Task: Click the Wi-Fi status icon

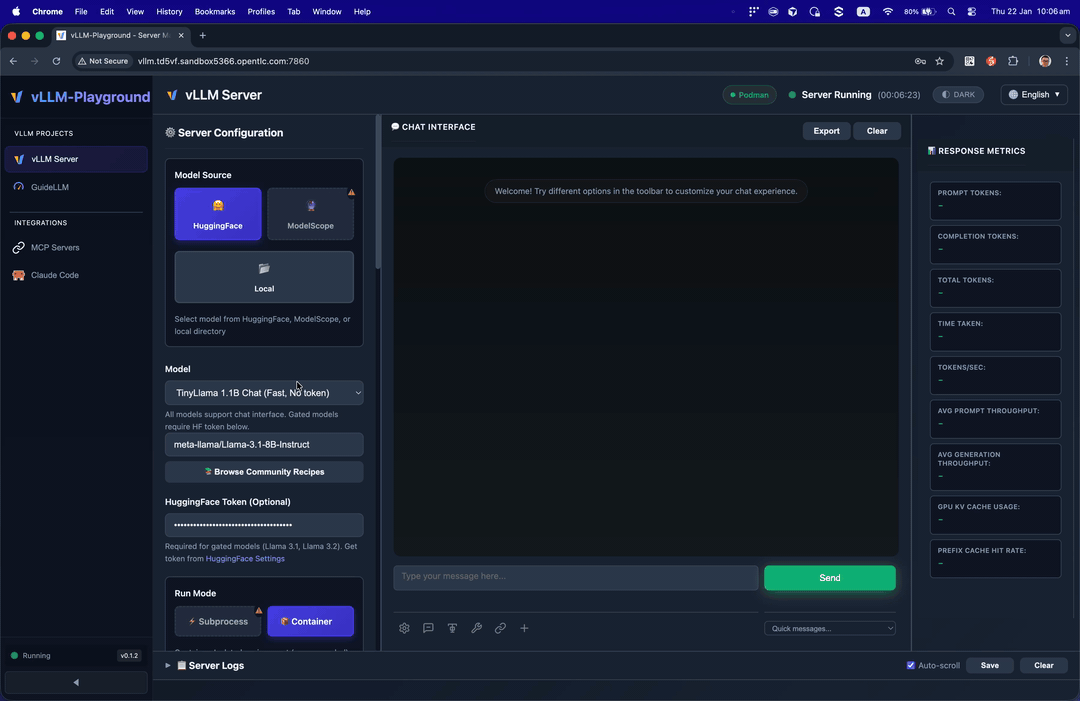Action: 888,12
